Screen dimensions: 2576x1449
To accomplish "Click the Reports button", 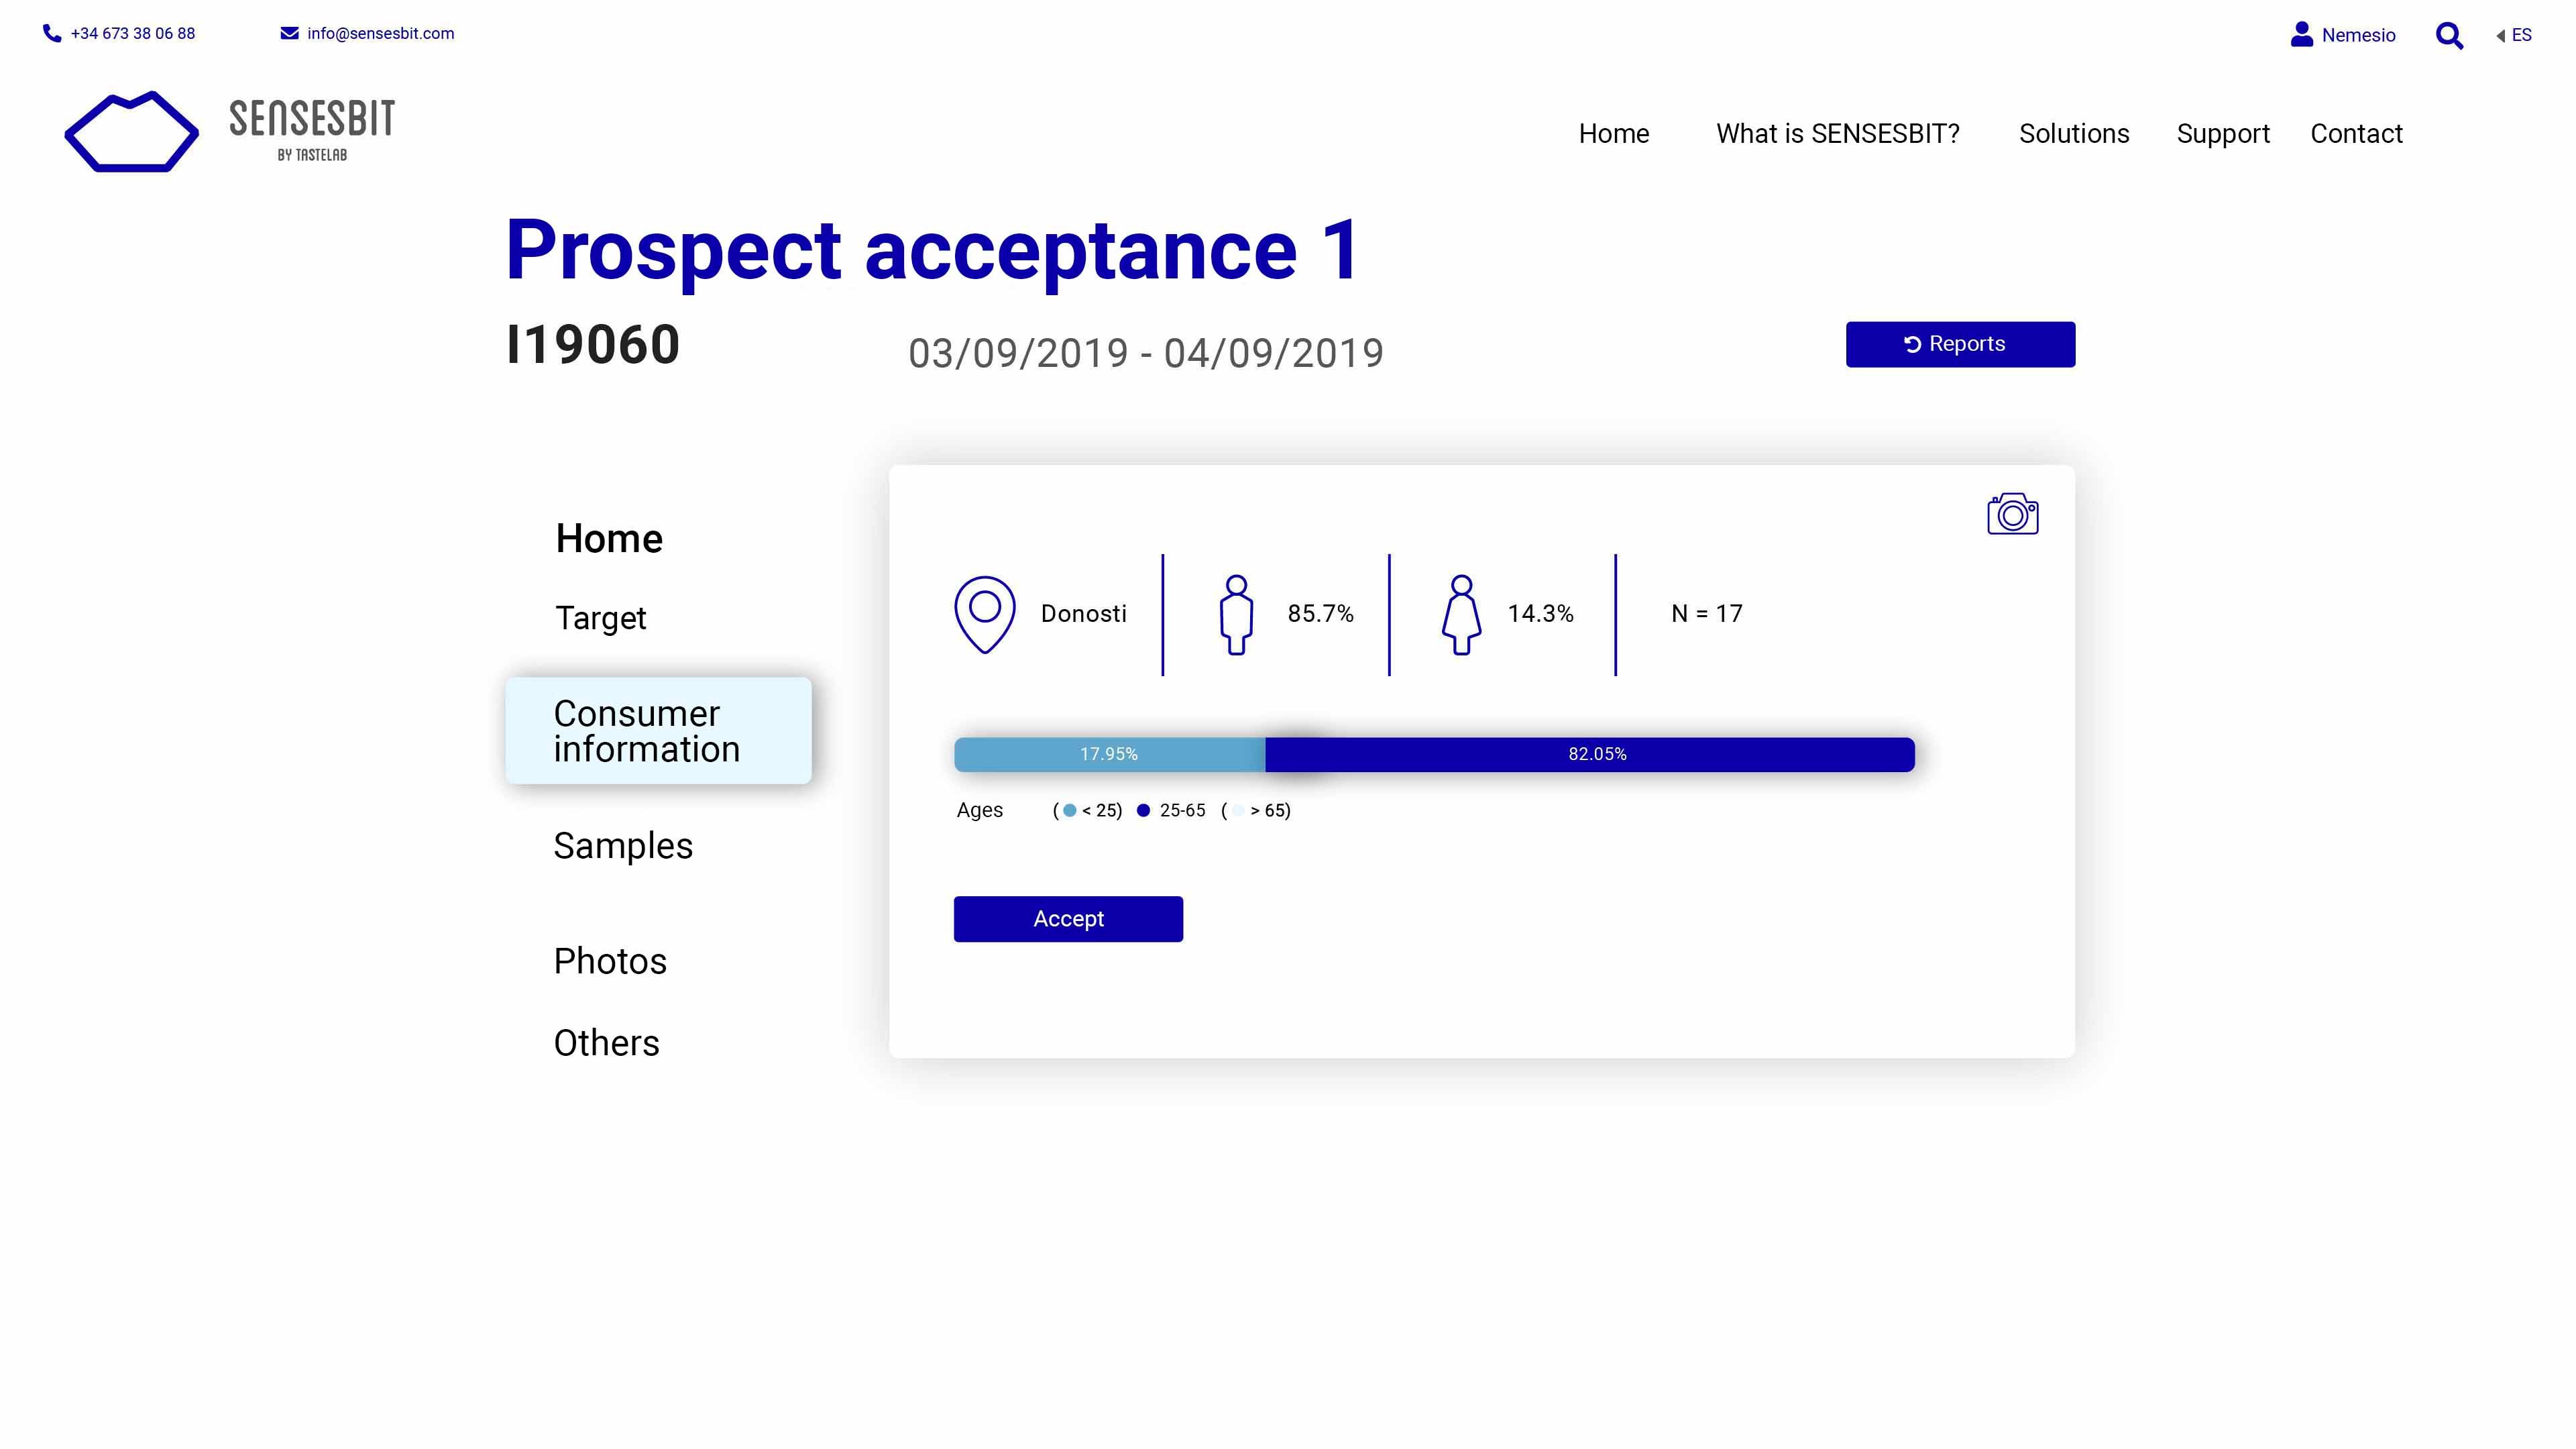I will point(1960,344).
